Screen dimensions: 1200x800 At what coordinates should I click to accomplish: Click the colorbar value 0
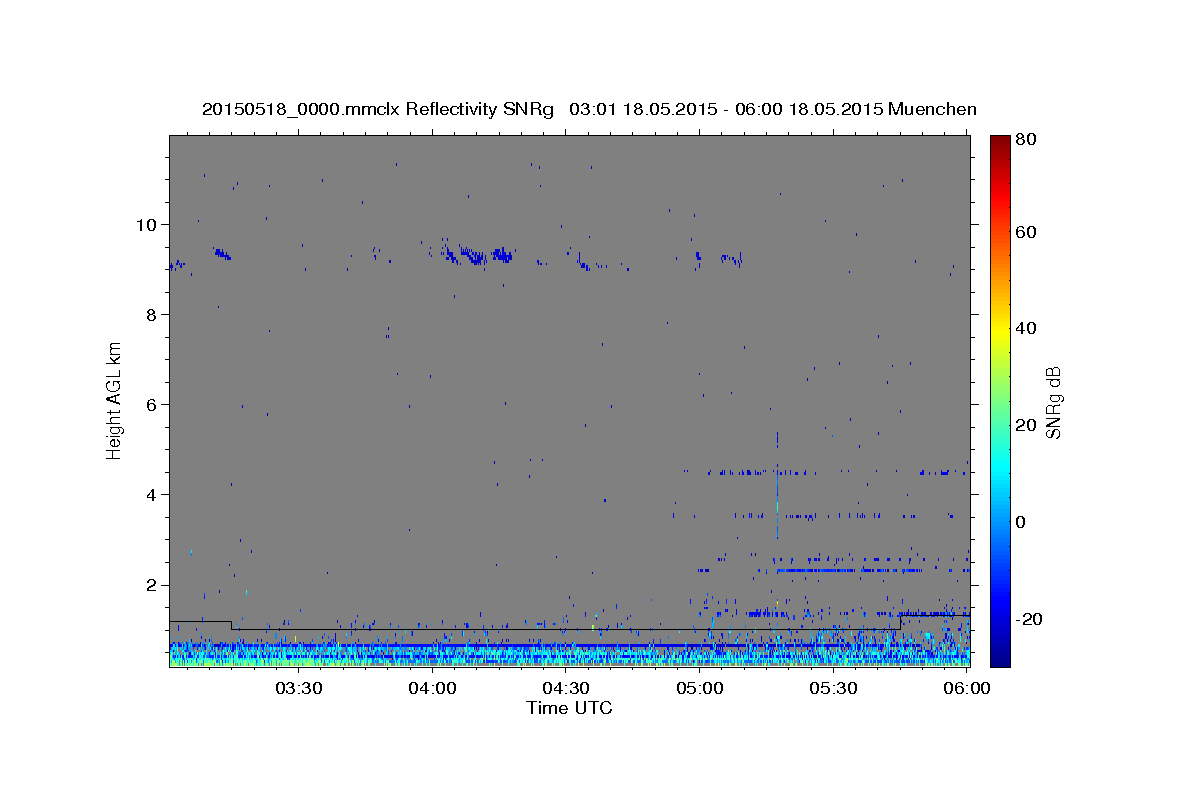point(1023,522)
